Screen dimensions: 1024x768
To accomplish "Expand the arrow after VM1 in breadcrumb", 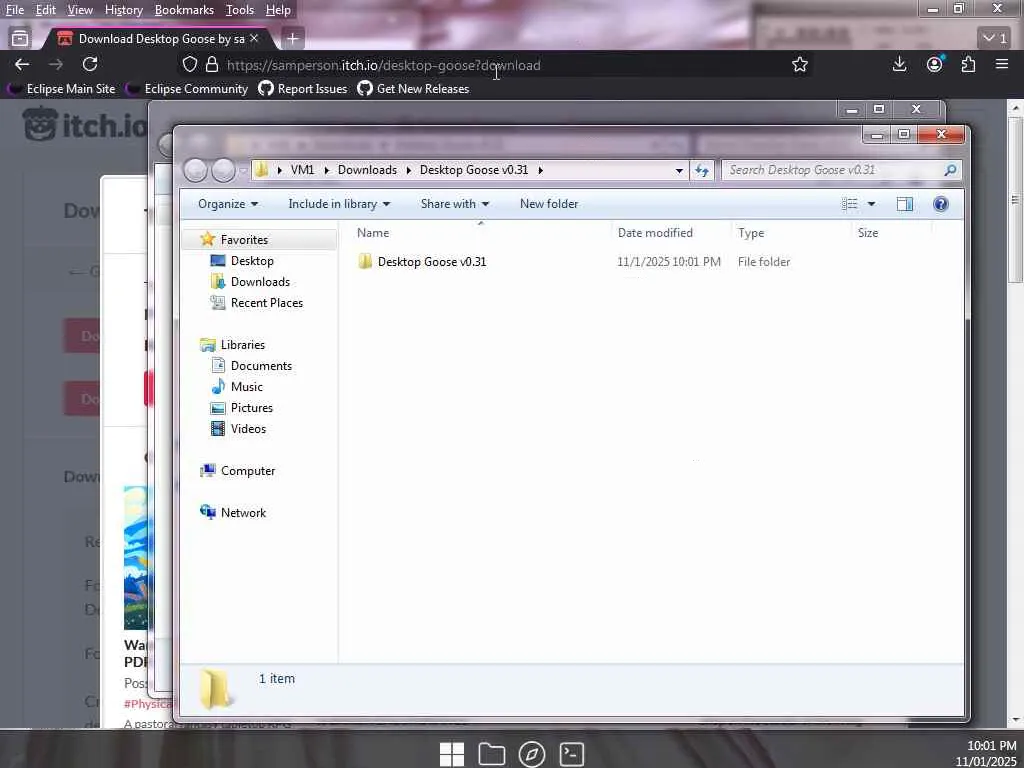I will coord(327,170).
